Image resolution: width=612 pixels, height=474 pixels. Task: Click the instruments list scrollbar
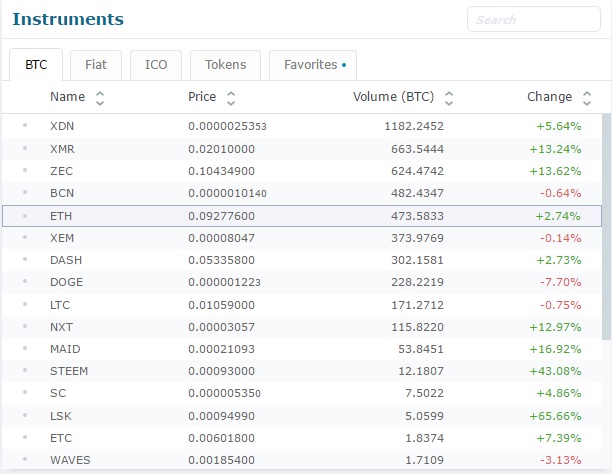[x=607, y=226]
